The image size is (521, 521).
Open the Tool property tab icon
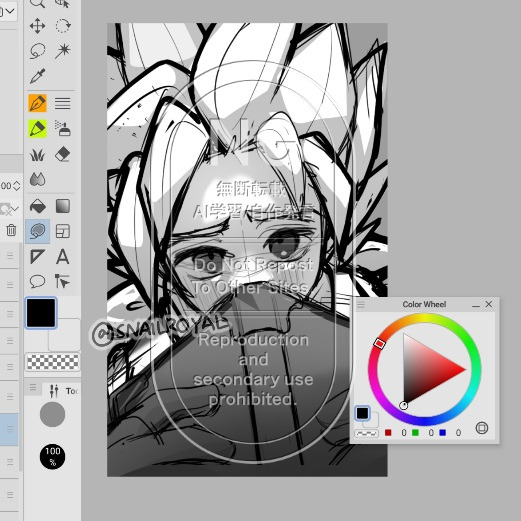tap(54, 391)
